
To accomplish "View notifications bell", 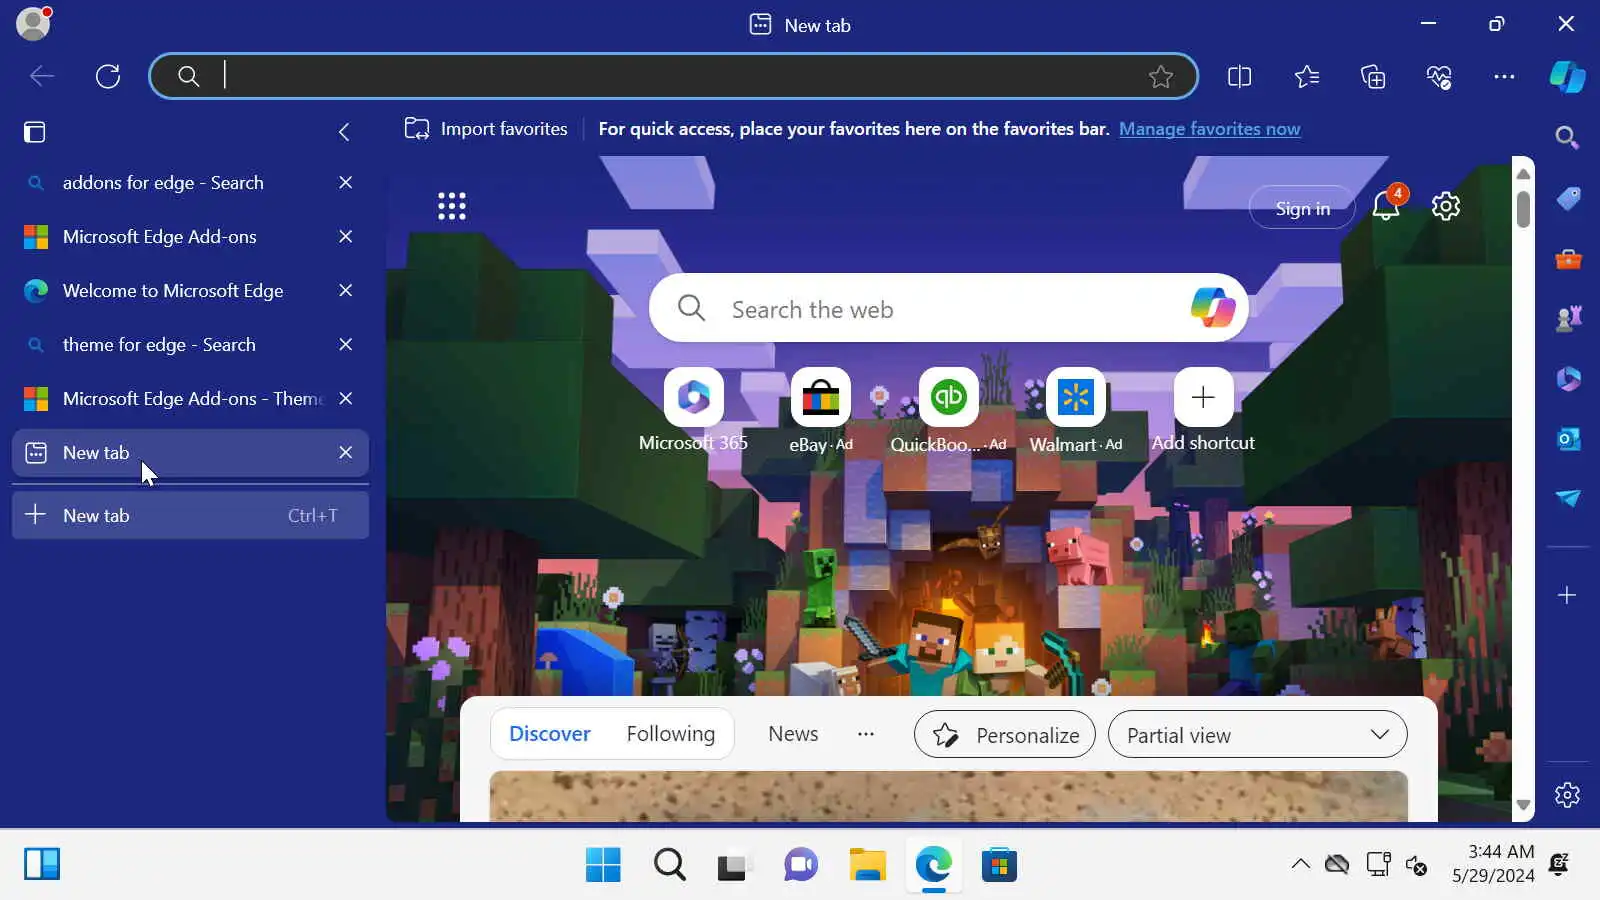I will point(1387,205).
